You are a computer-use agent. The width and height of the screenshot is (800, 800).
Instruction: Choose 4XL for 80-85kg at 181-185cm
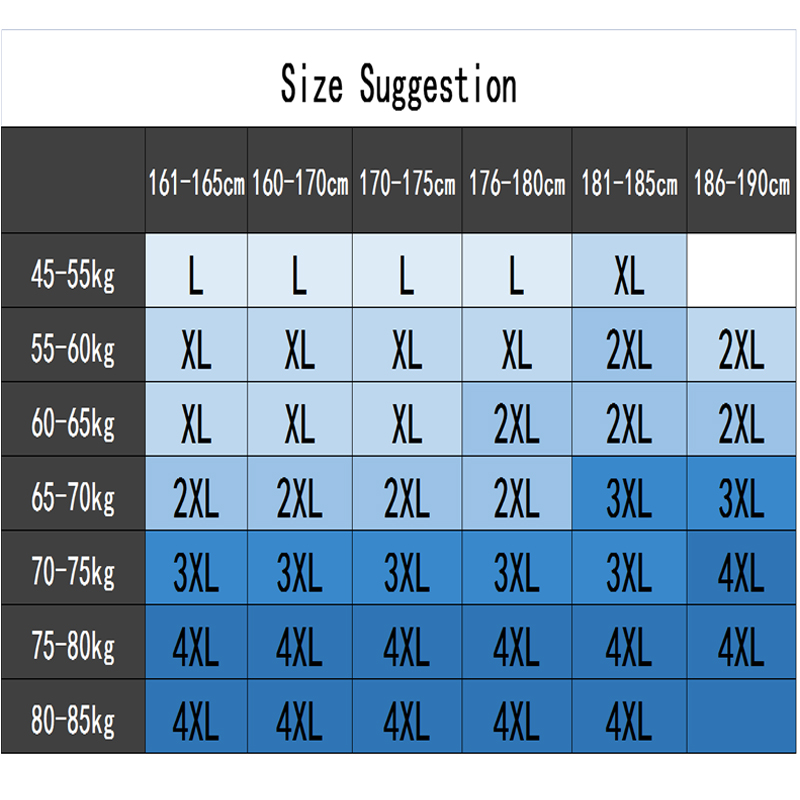point(629,719)
